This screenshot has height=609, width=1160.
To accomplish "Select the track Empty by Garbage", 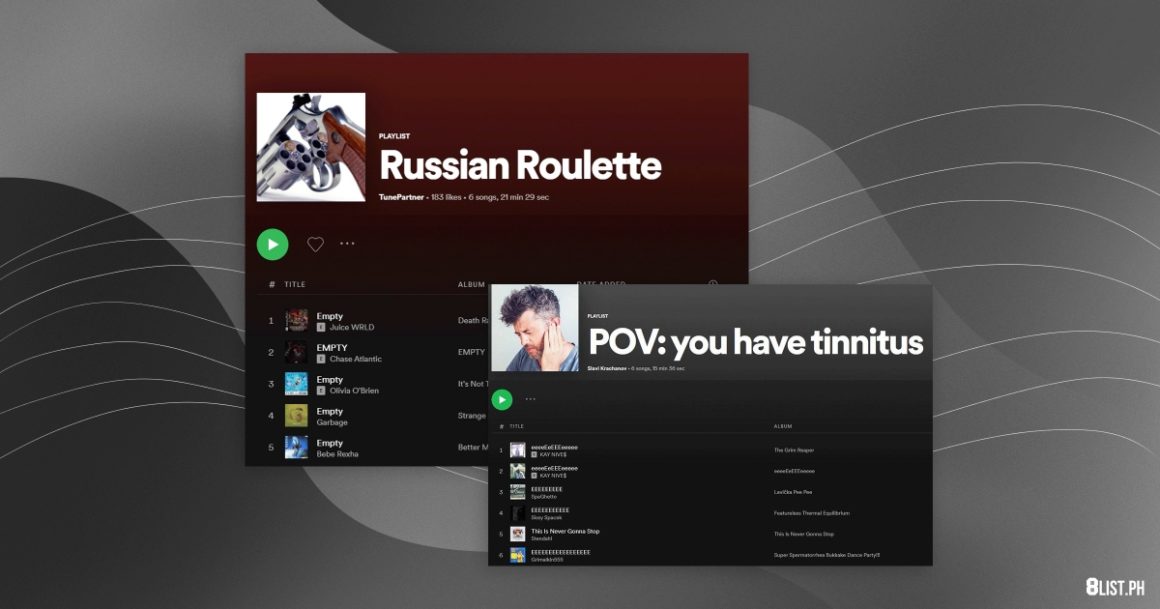I will click(330, 412).
